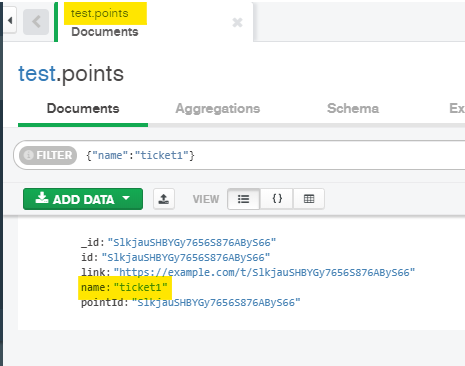Select the list view icon
Screen dimensions: 465x366
243,199
